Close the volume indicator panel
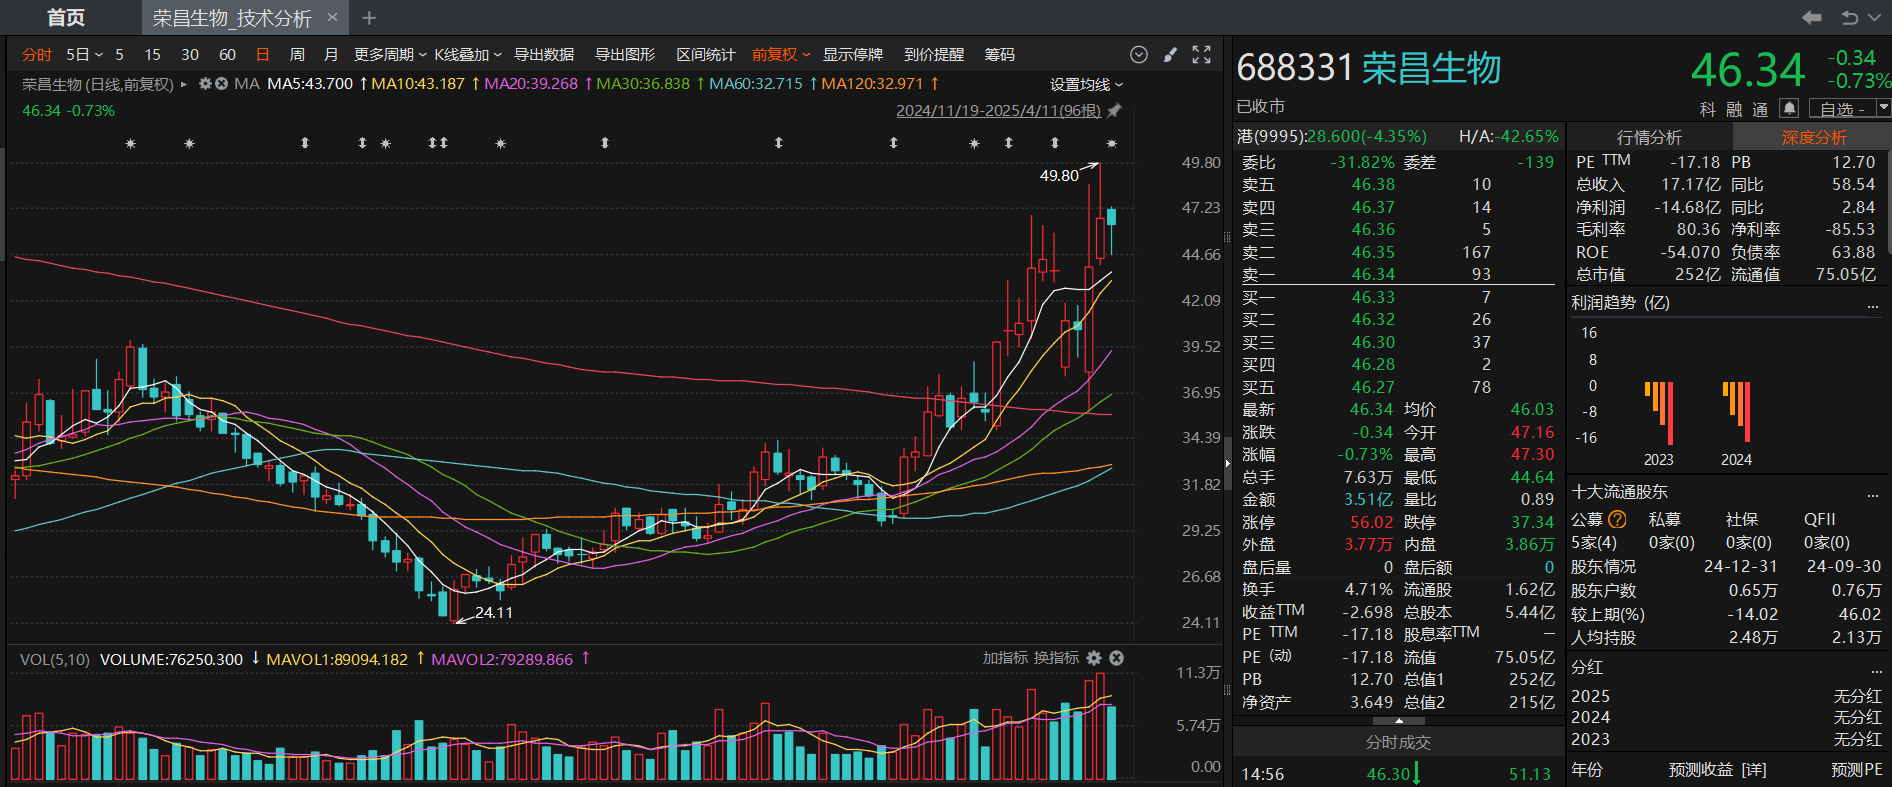Screen dimensions: 1892x787 pyautogui.click(x=1117, y=658)
